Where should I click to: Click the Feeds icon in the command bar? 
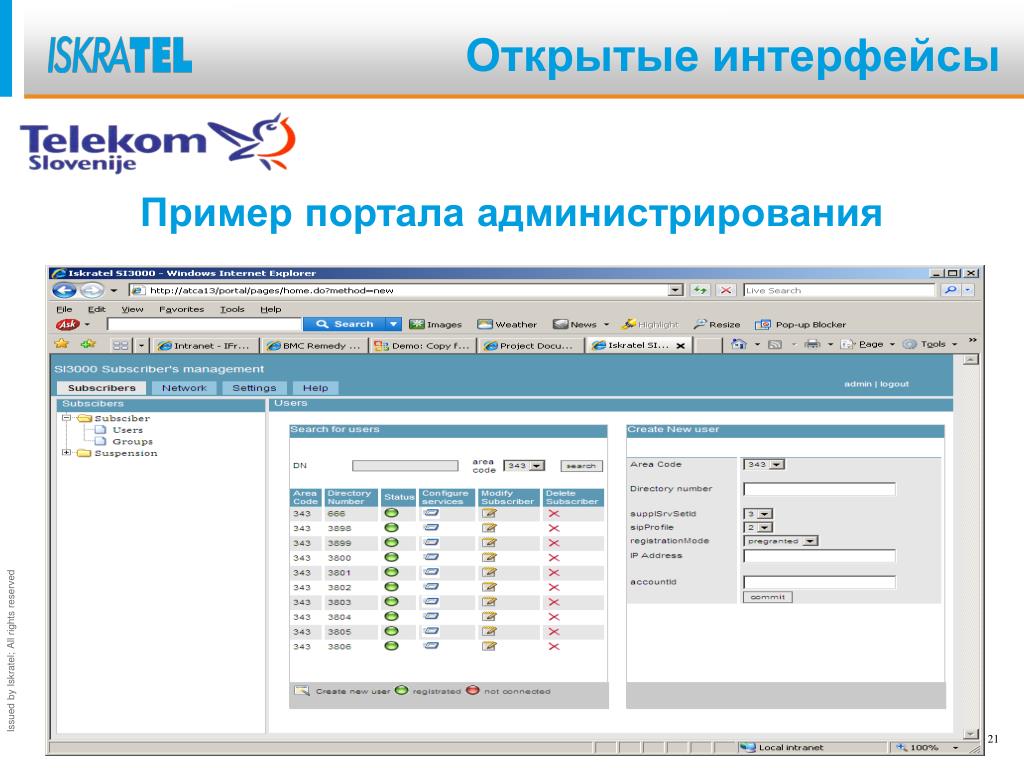tap(775, 344)
